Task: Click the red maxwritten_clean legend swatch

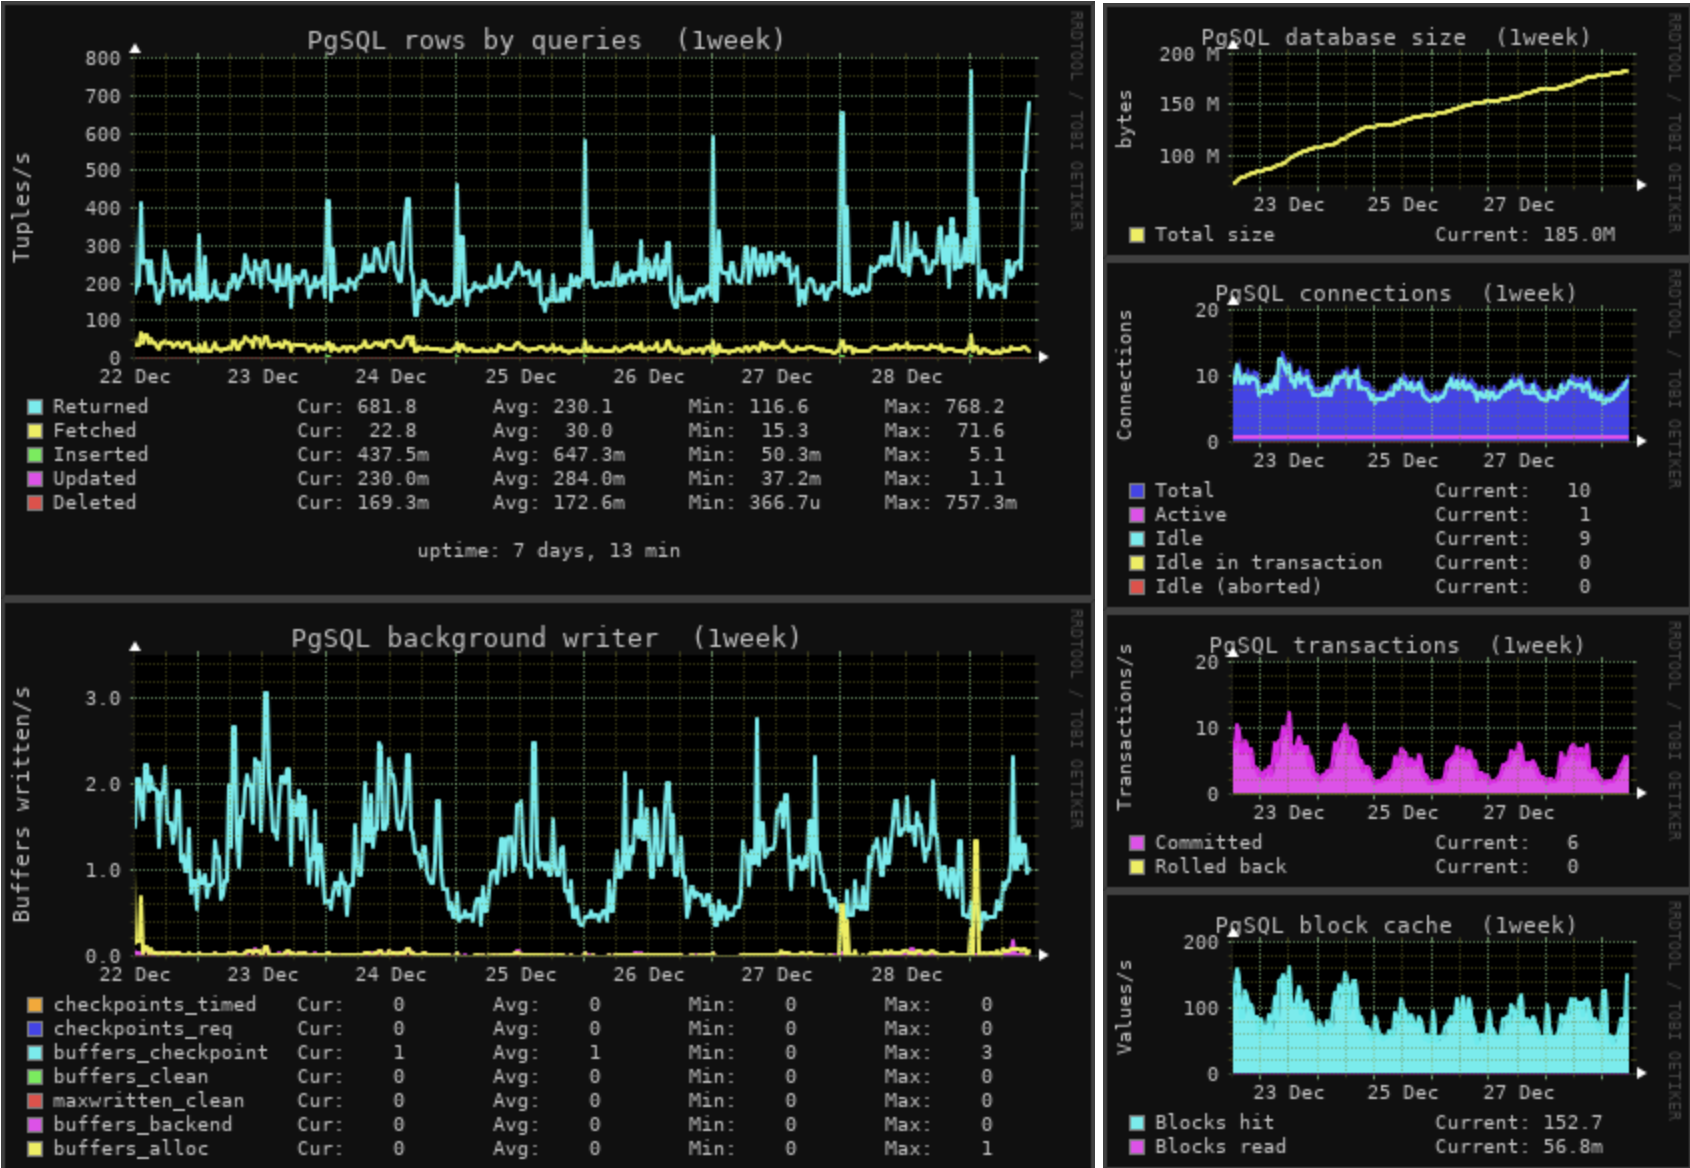Action: (x=35, y=1101)
